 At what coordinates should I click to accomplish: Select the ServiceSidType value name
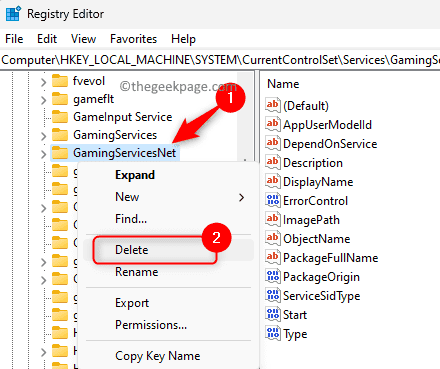322,296
